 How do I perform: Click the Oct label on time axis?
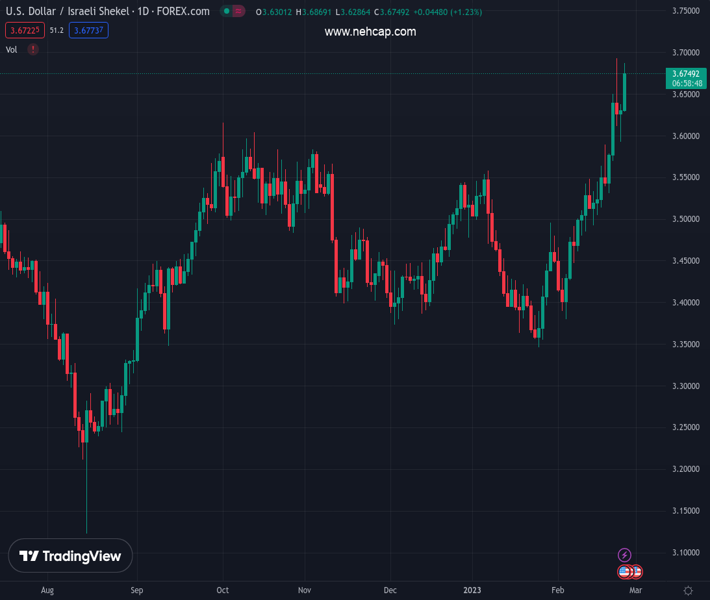pos(222,591)
